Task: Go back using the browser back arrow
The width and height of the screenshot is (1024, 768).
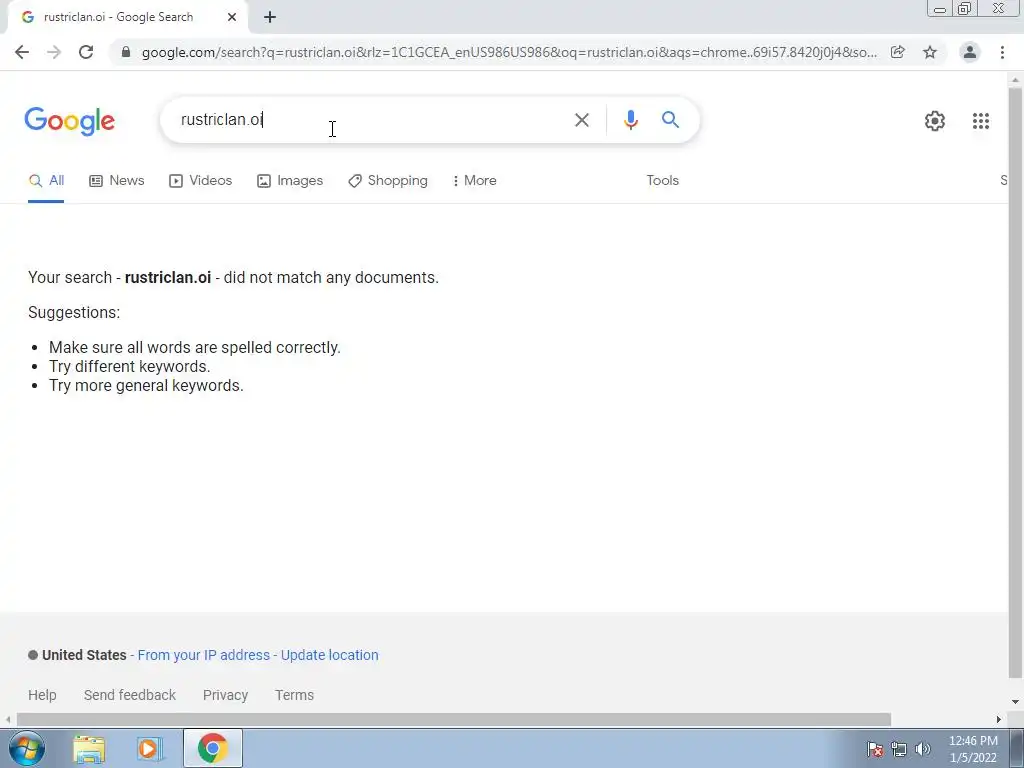Action: [x=22, y=52]
